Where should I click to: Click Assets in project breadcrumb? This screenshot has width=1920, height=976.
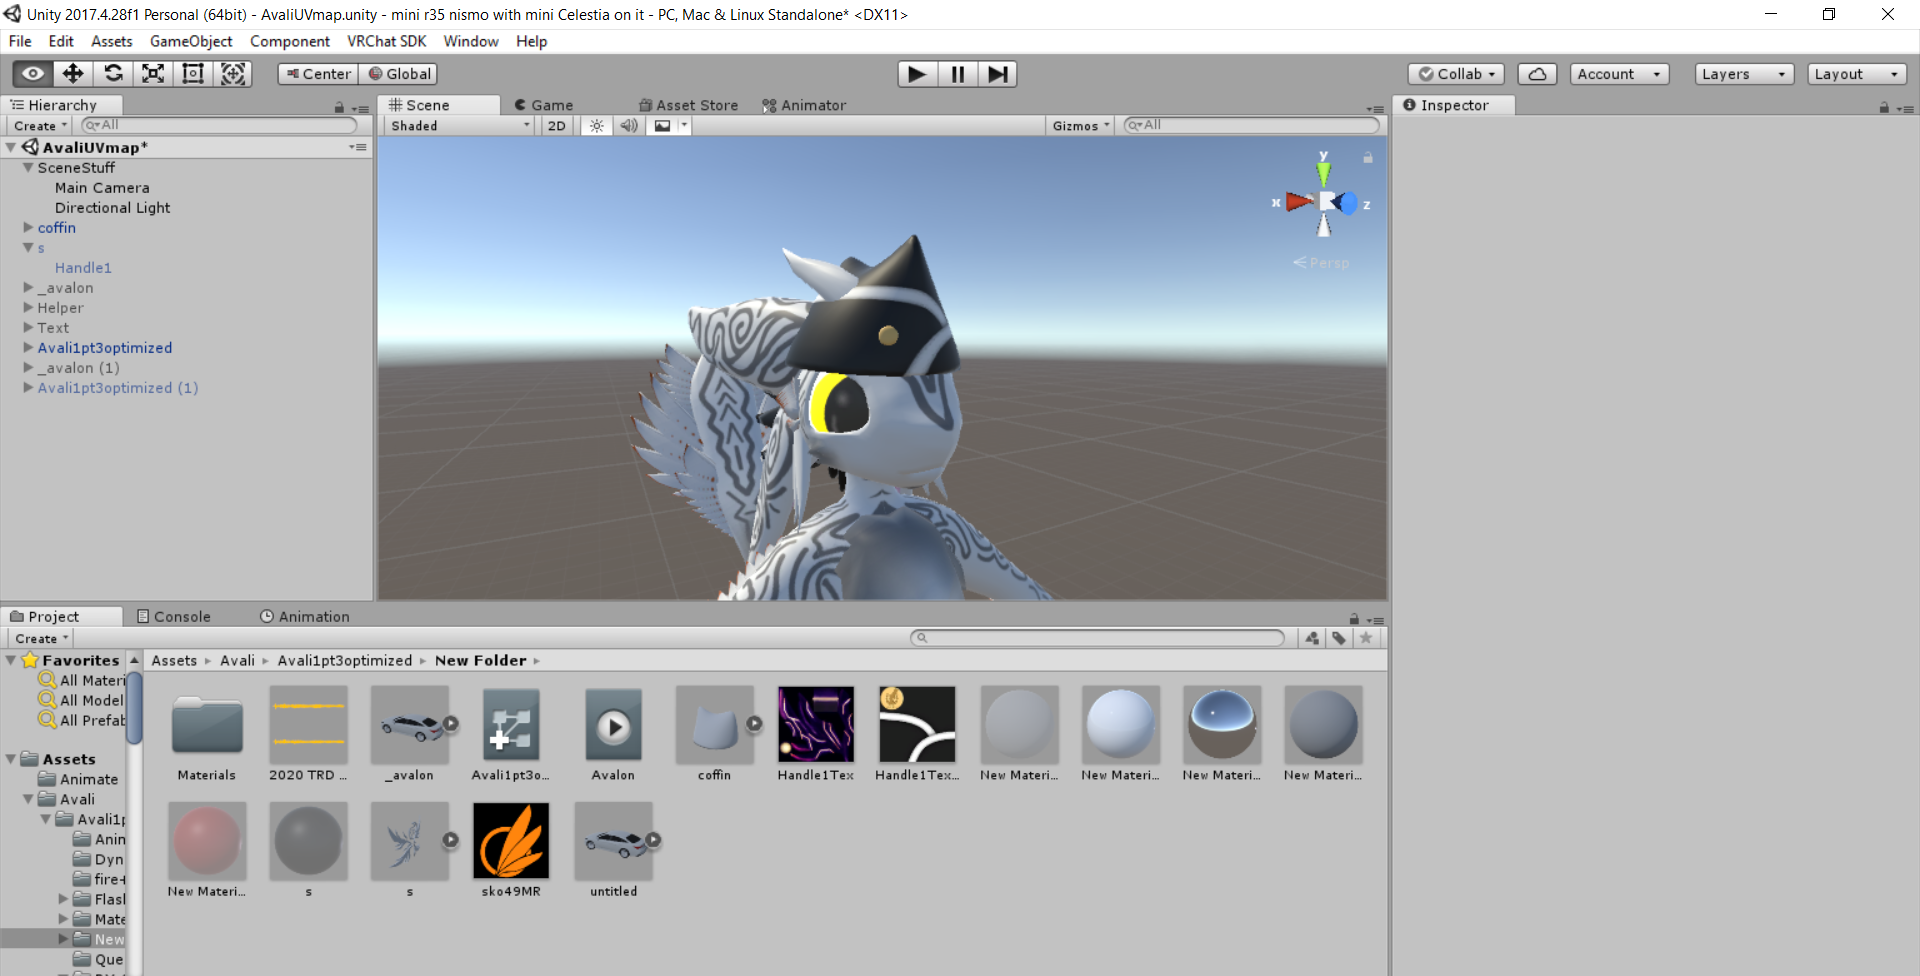pyautogui.click(x=174, y=661)
